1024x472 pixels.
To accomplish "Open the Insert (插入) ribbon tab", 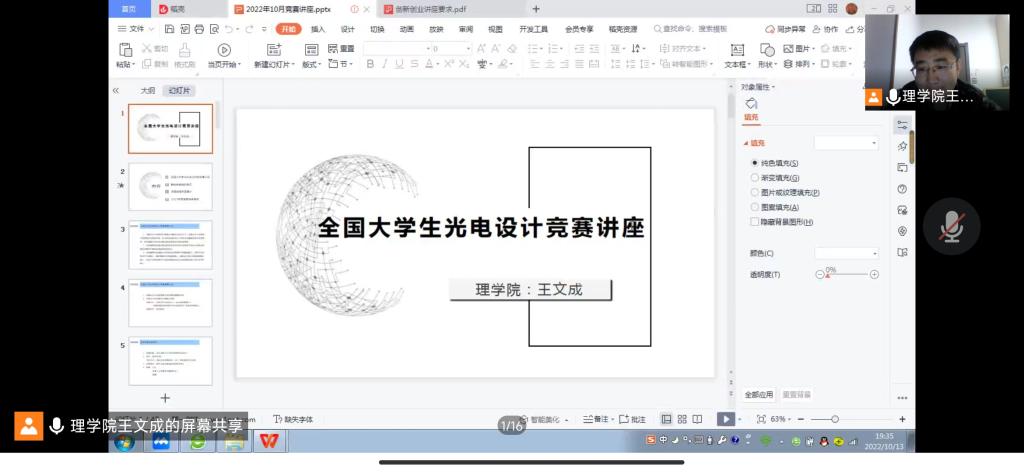I will click(318, 29).
